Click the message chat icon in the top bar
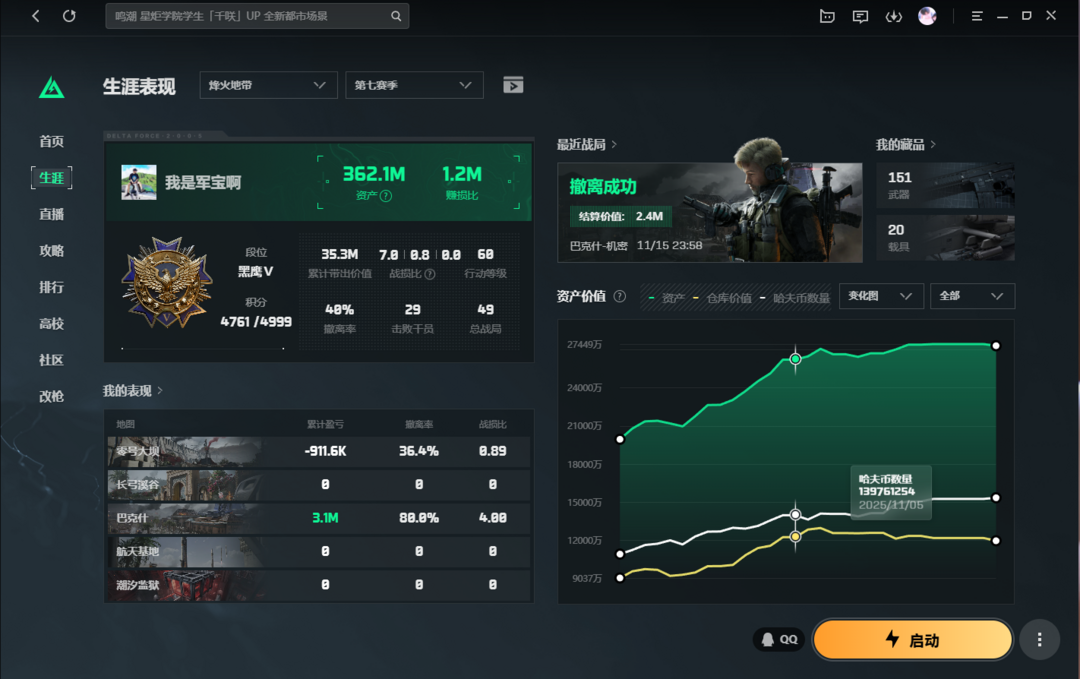This screenshot has width=1080, height=679. point(860,16)
